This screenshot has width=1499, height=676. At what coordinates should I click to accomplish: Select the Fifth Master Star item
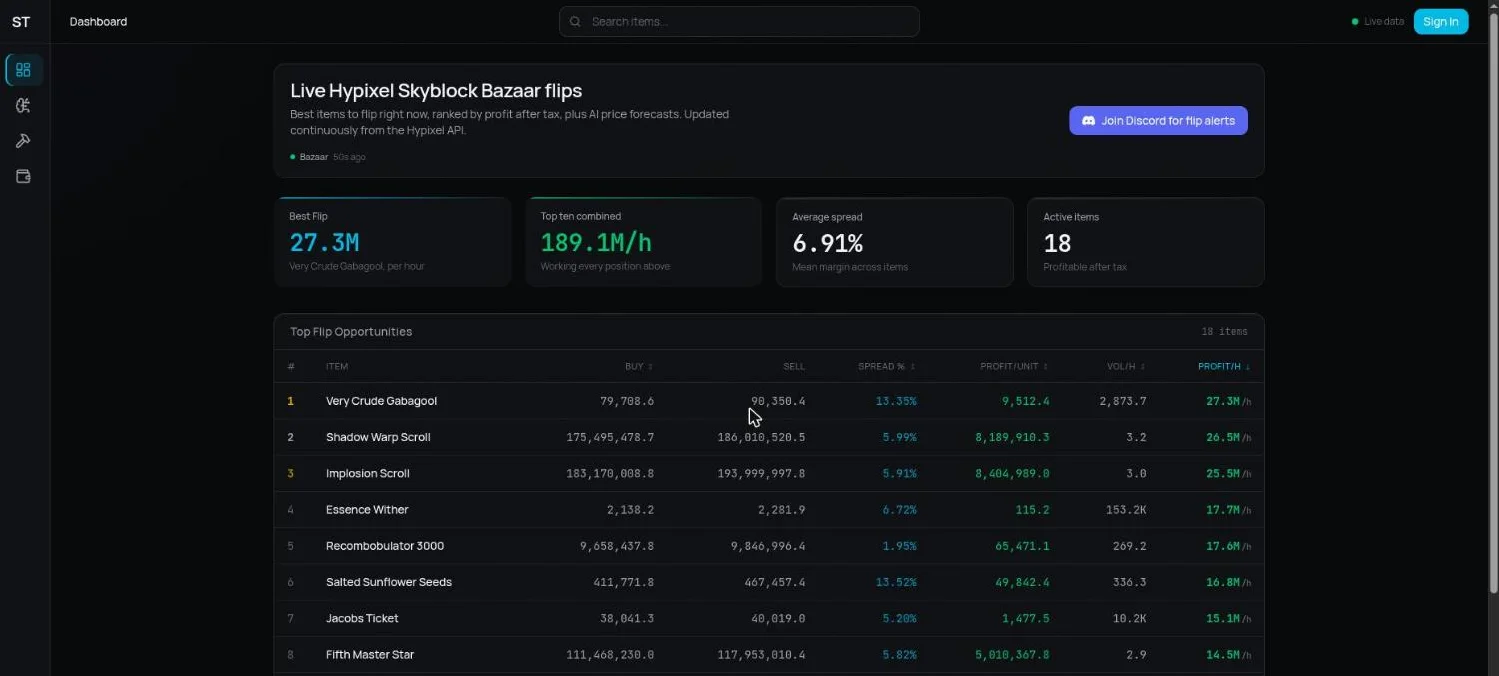click(370, 655)
